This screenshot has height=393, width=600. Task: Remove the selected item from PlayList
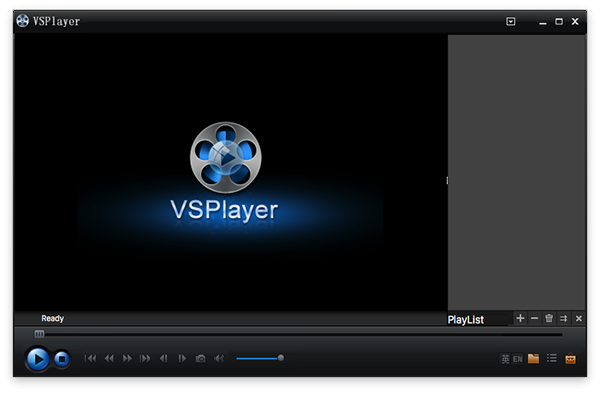[535, 318]
